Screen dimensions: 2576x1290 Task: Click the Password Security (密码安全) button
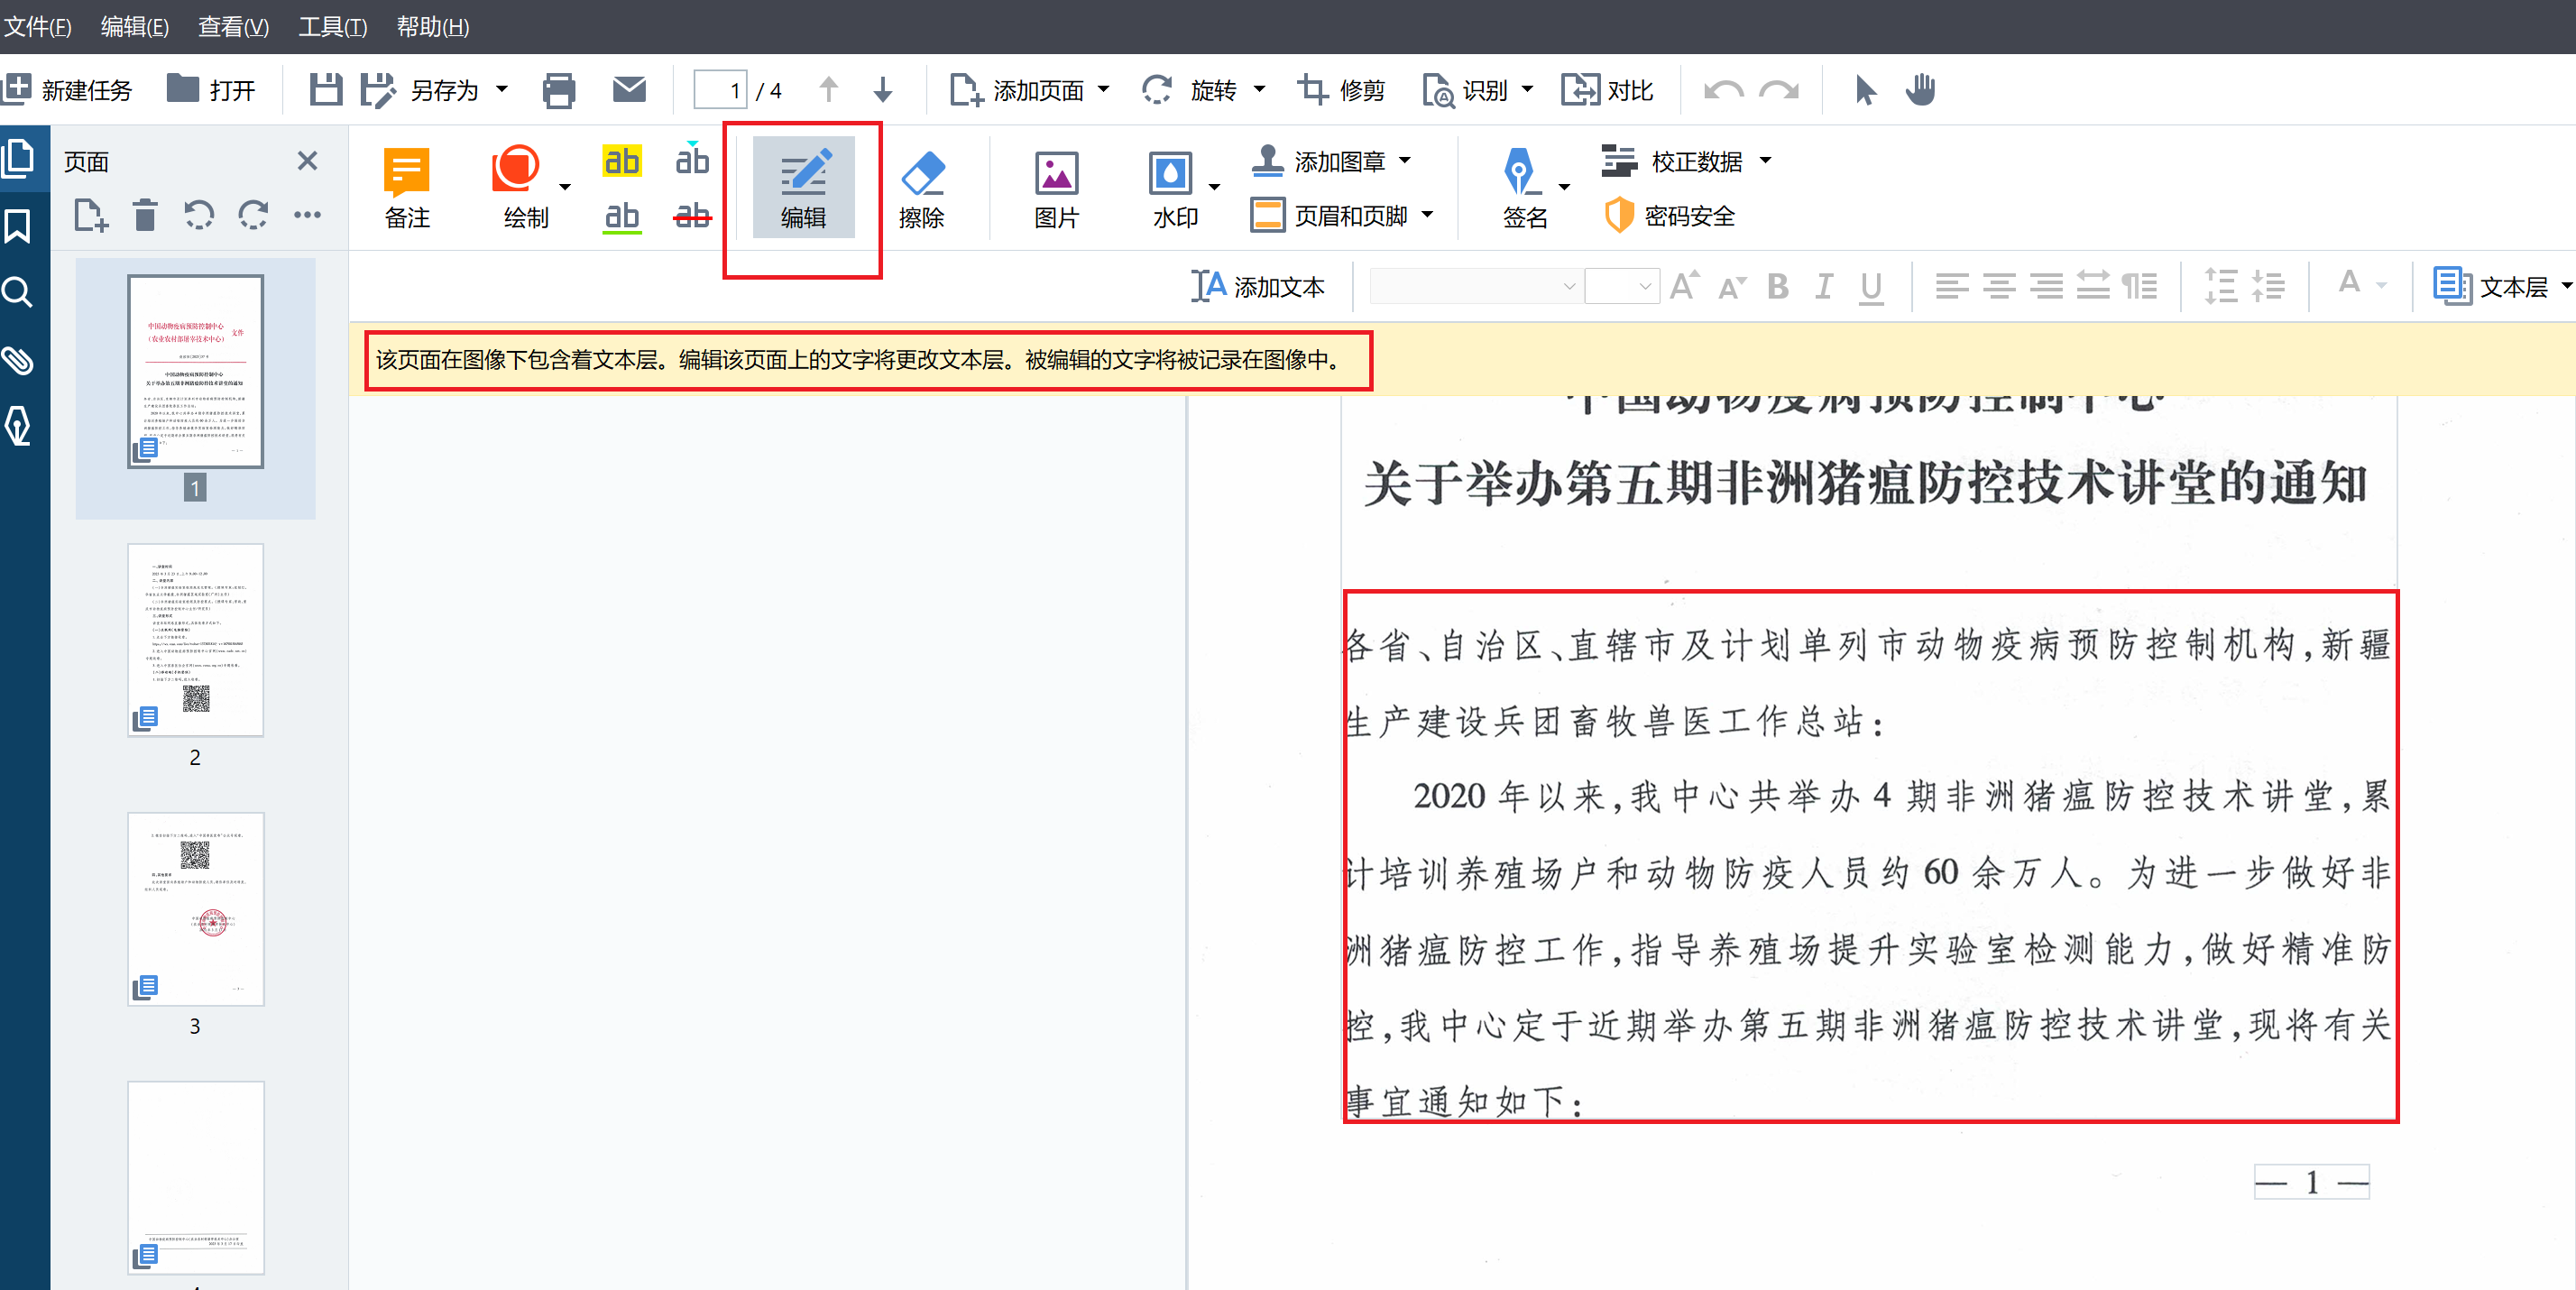tap(1670, 215)
